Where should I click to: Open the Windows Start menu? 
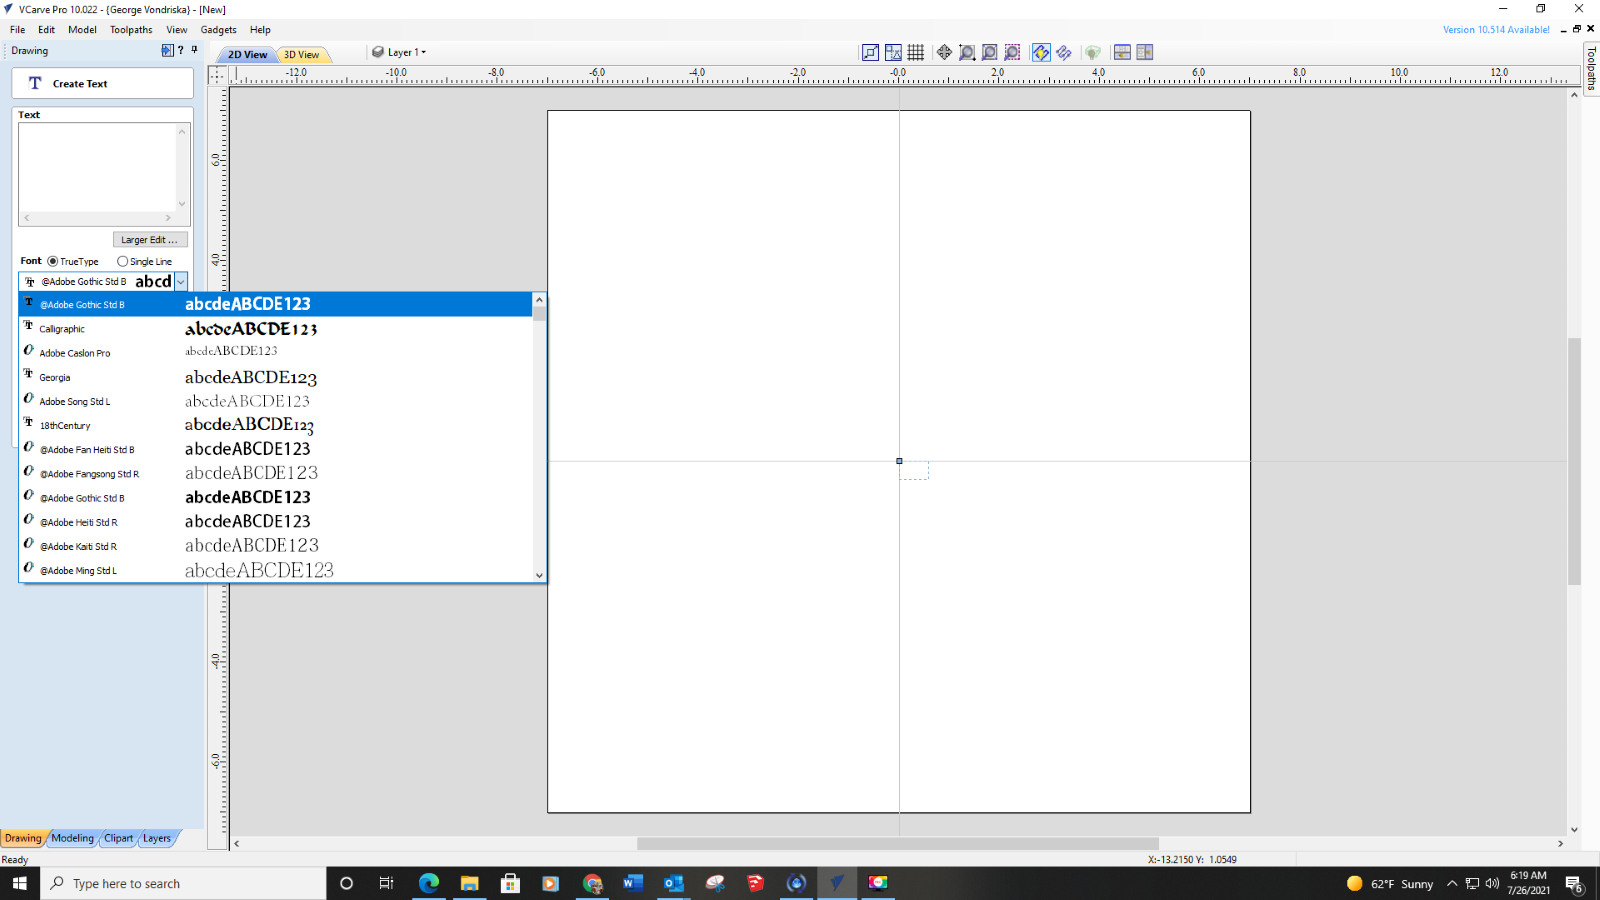[20, 883]
